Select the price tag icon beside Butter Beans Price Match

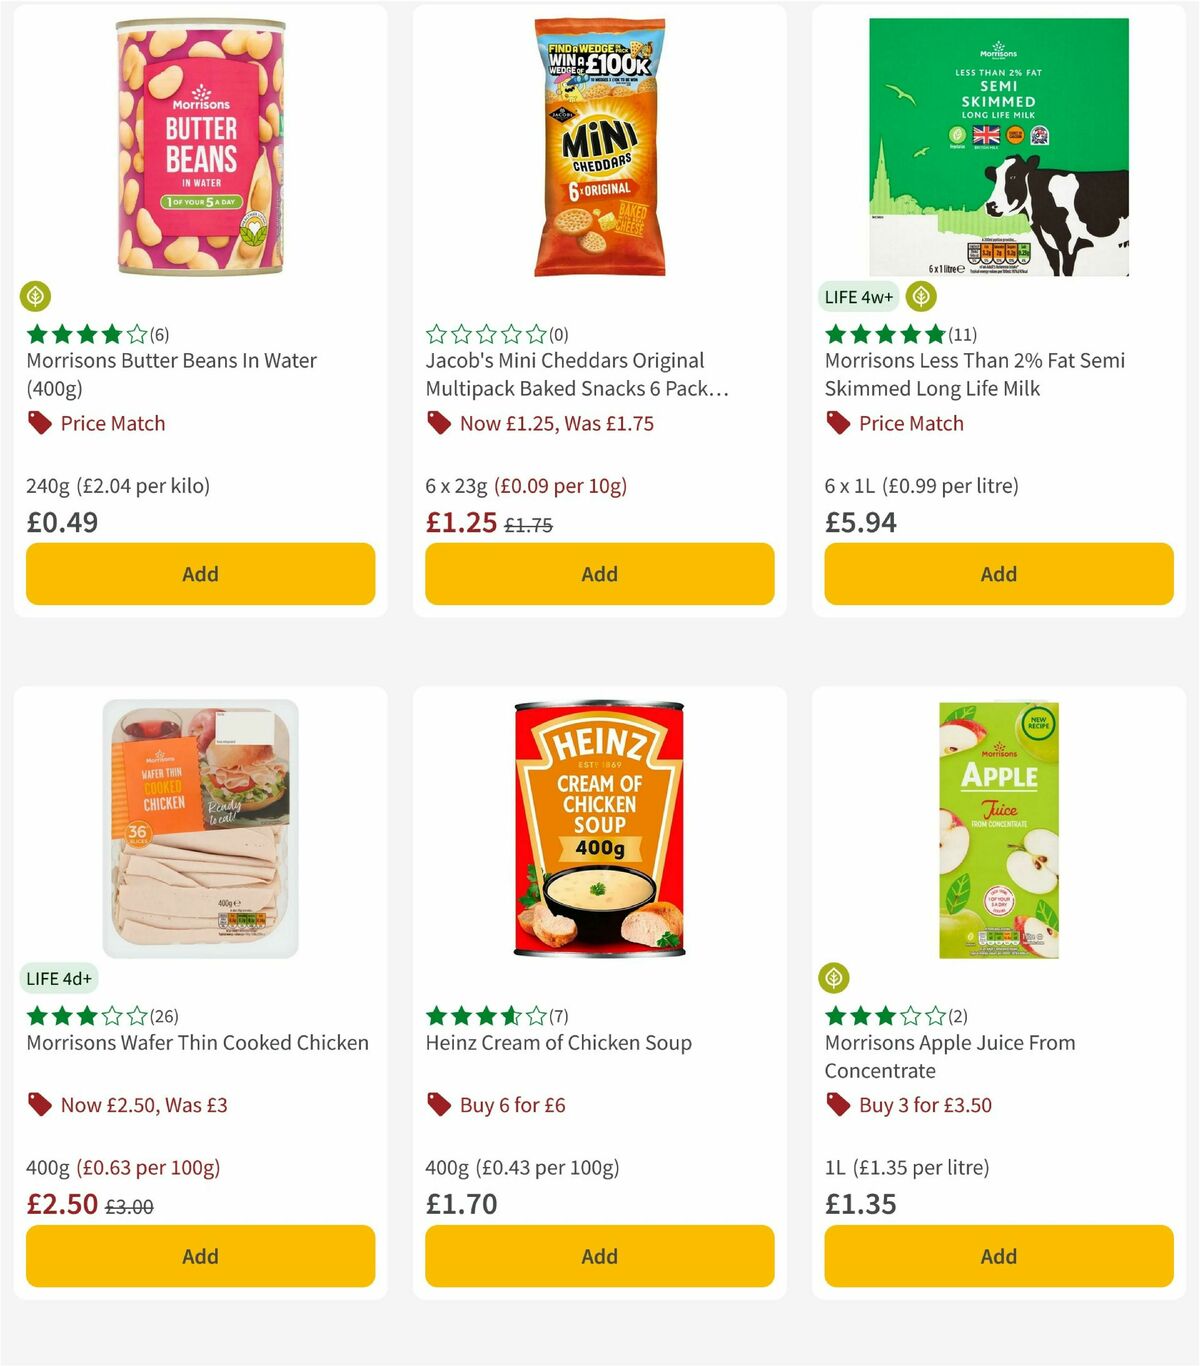(x=38, y=423)
